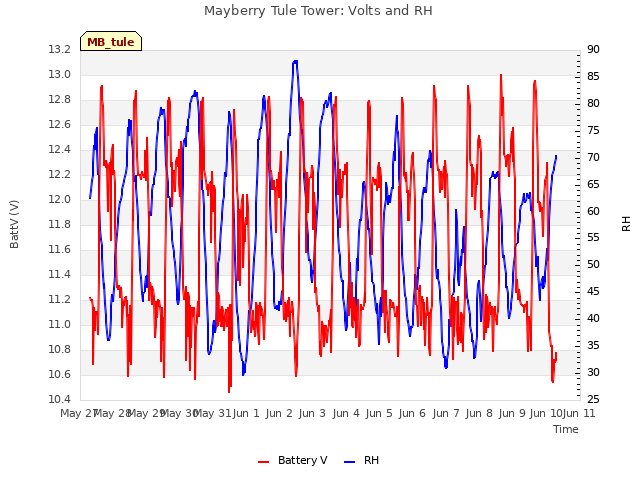The image size is (640, 480).
Task: Click the 45 right axis tick label
Action: pos(593,292)
